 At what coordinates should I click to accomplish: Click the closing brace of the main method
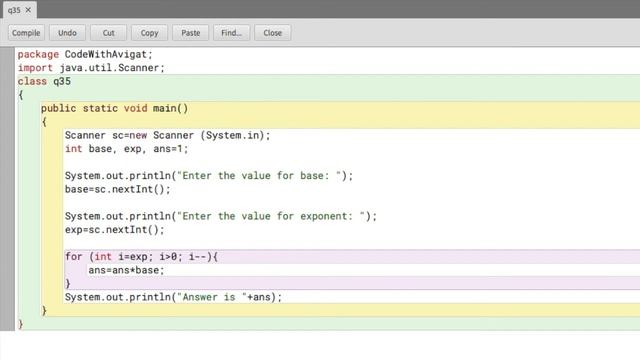(x=44, y=310)
